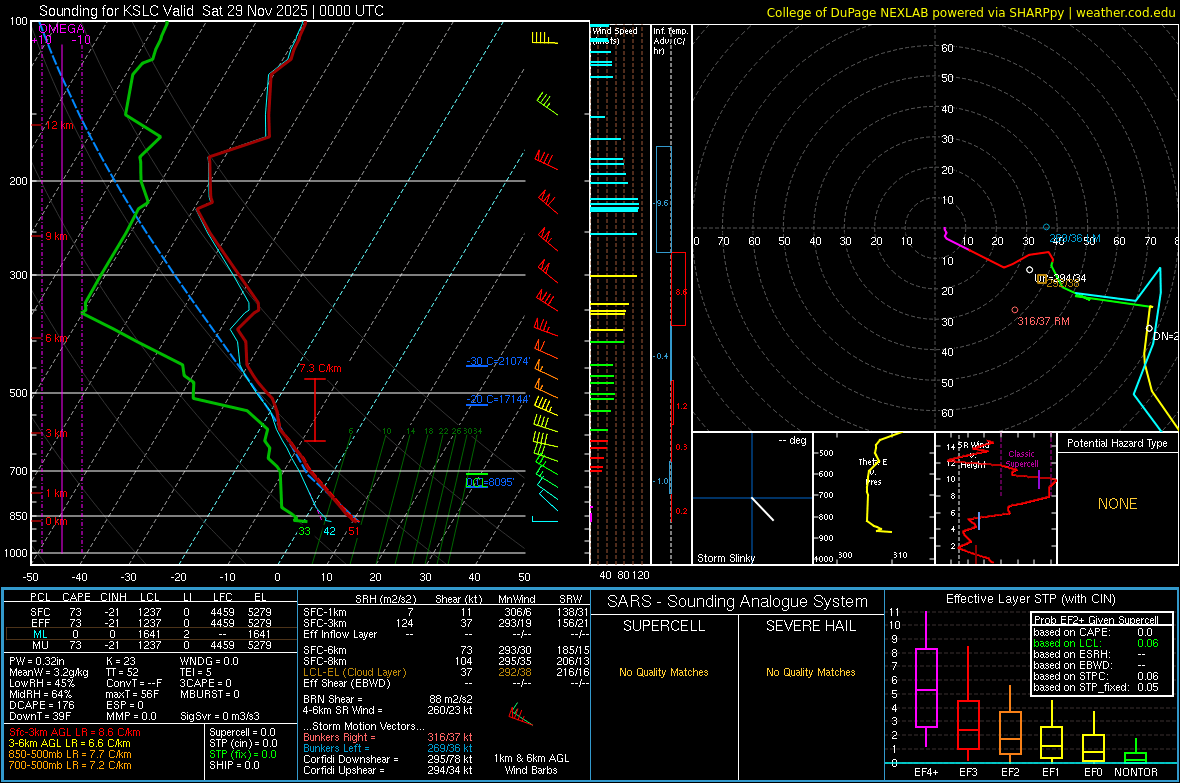1180x783 pixels.
Task: Click the 6 km height marker
Action: point(56,338)
